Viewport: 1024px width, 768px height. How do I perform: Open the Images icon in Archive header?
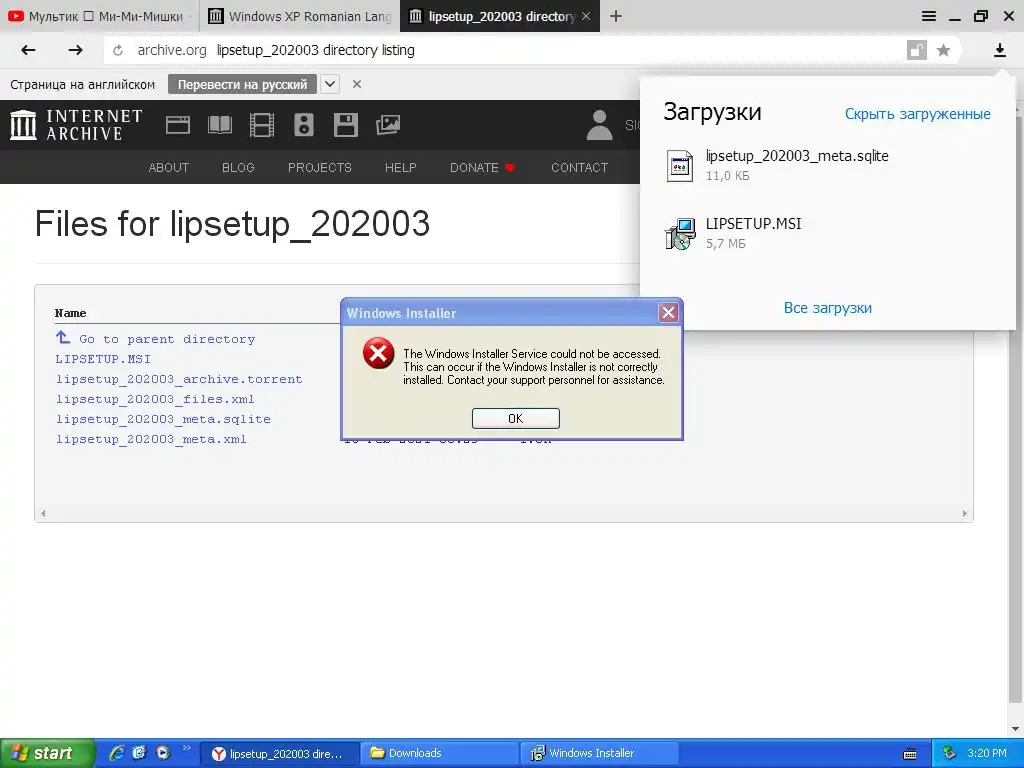[x=388, y=125]
